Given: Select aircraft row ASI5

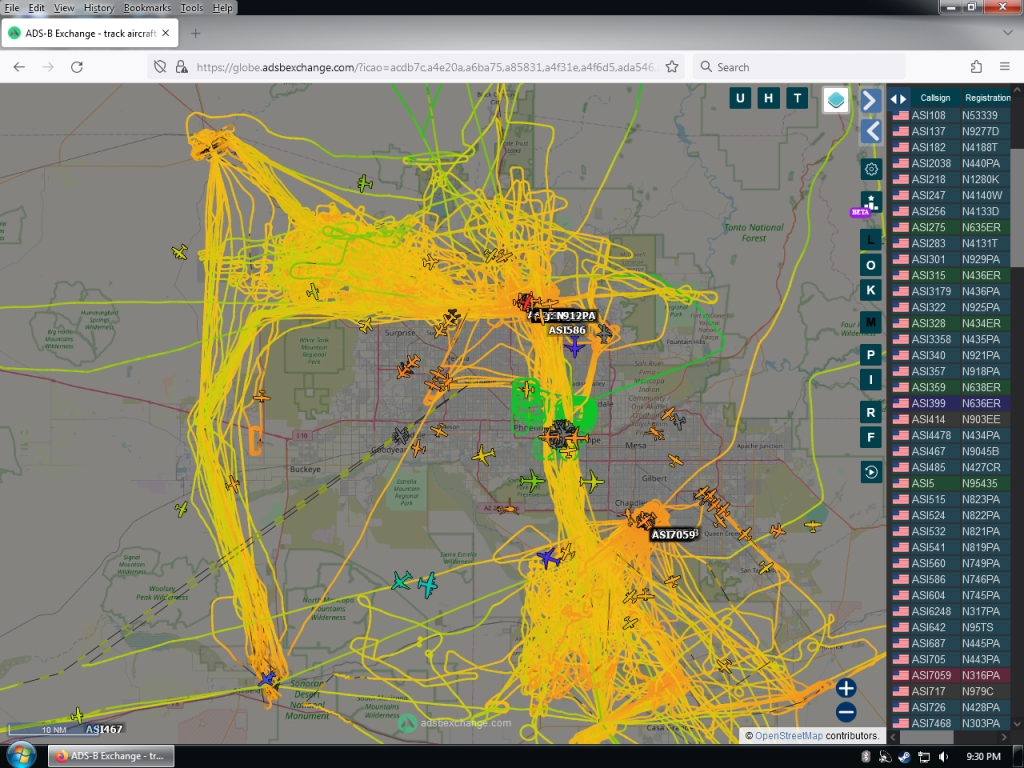Looking at the screenshot, I should tap(951, 483).
